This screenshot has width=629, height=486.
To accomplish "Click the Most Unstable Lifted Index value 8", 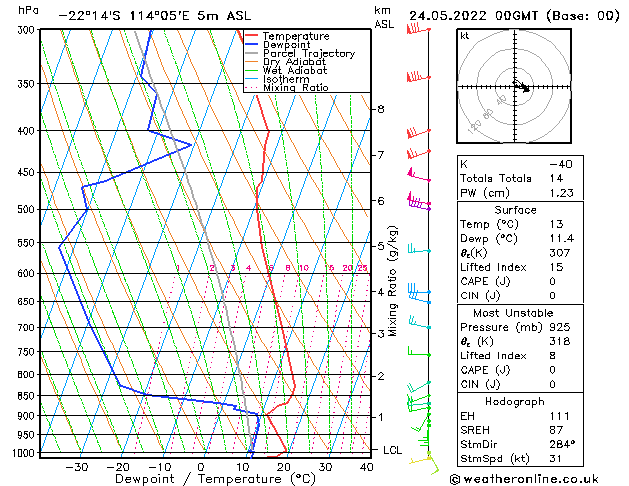I will [x=552, y=356].
